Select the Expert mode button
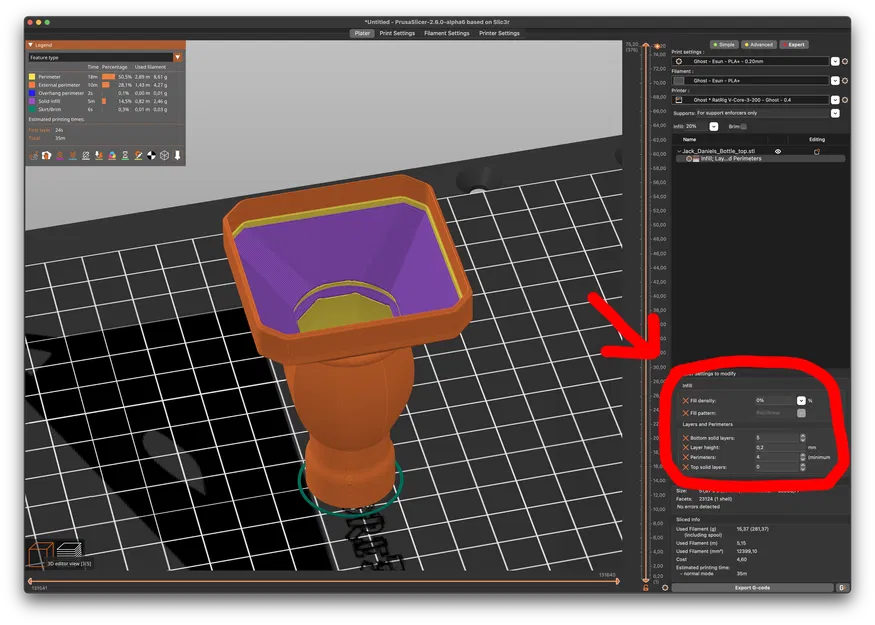The width and height of the screenshot is (875, 625). [x=794, y=45]
